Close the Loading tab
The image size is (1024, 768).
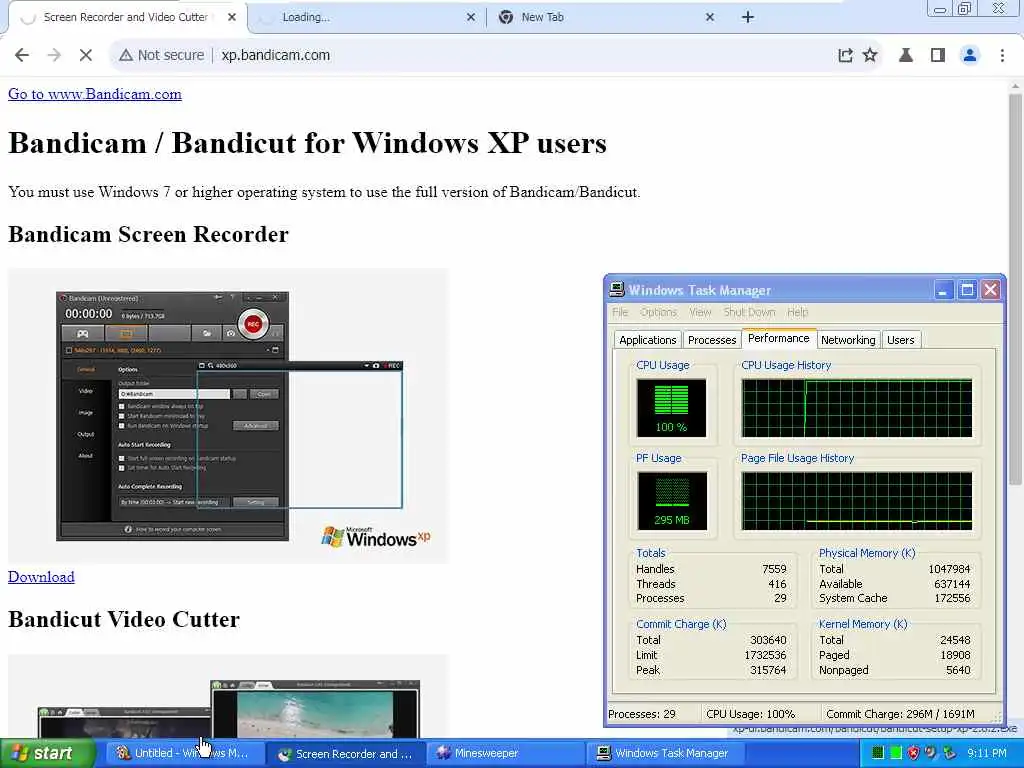click(x=471, y=18)
